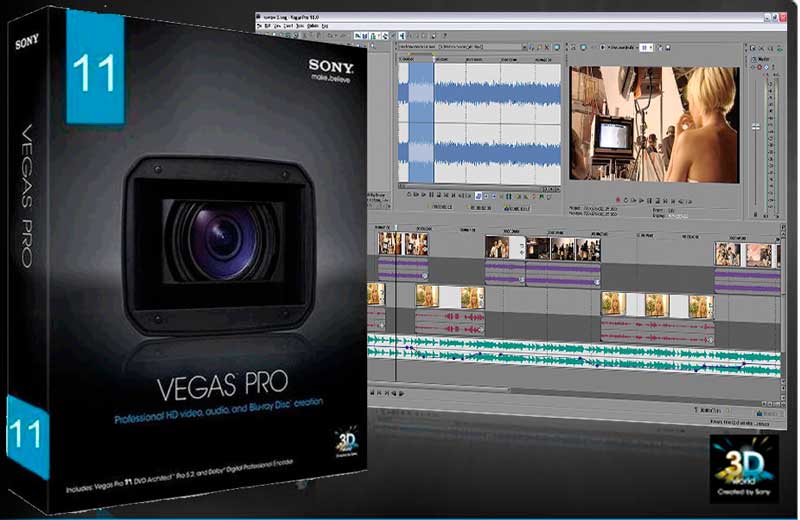Click the timeline transport play button at the bottom
This screenshot has width=800, height=520.
coord(402,393)
